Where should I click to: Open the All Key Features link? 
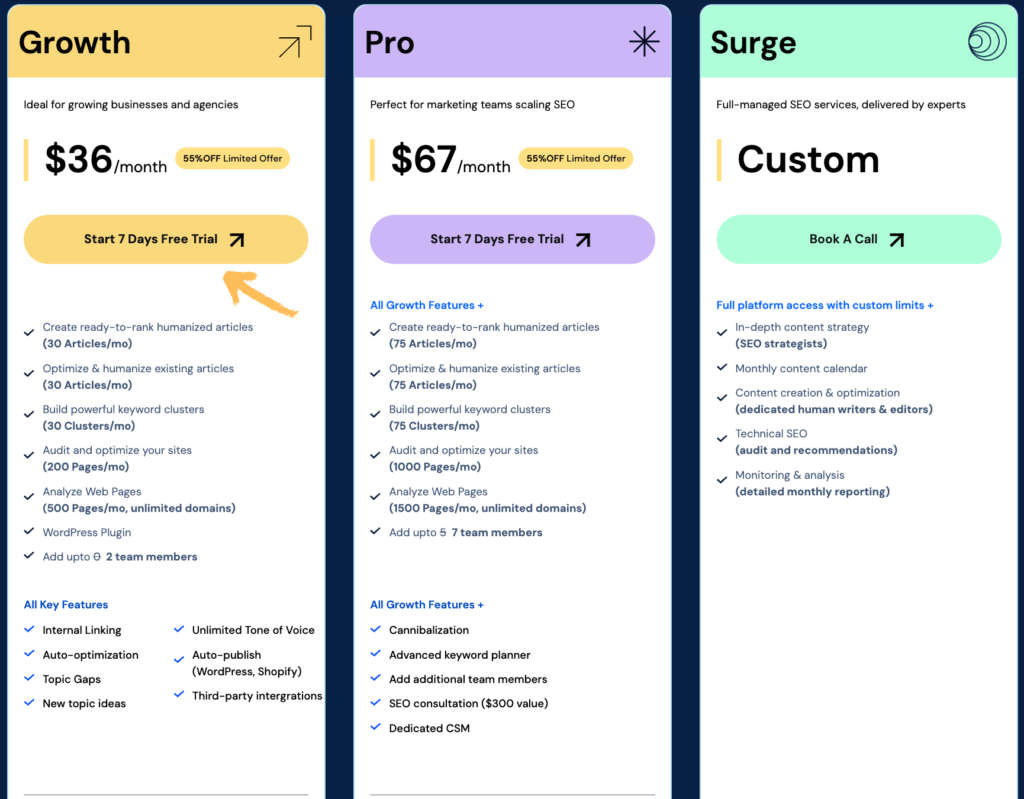(x=66, y=604)
